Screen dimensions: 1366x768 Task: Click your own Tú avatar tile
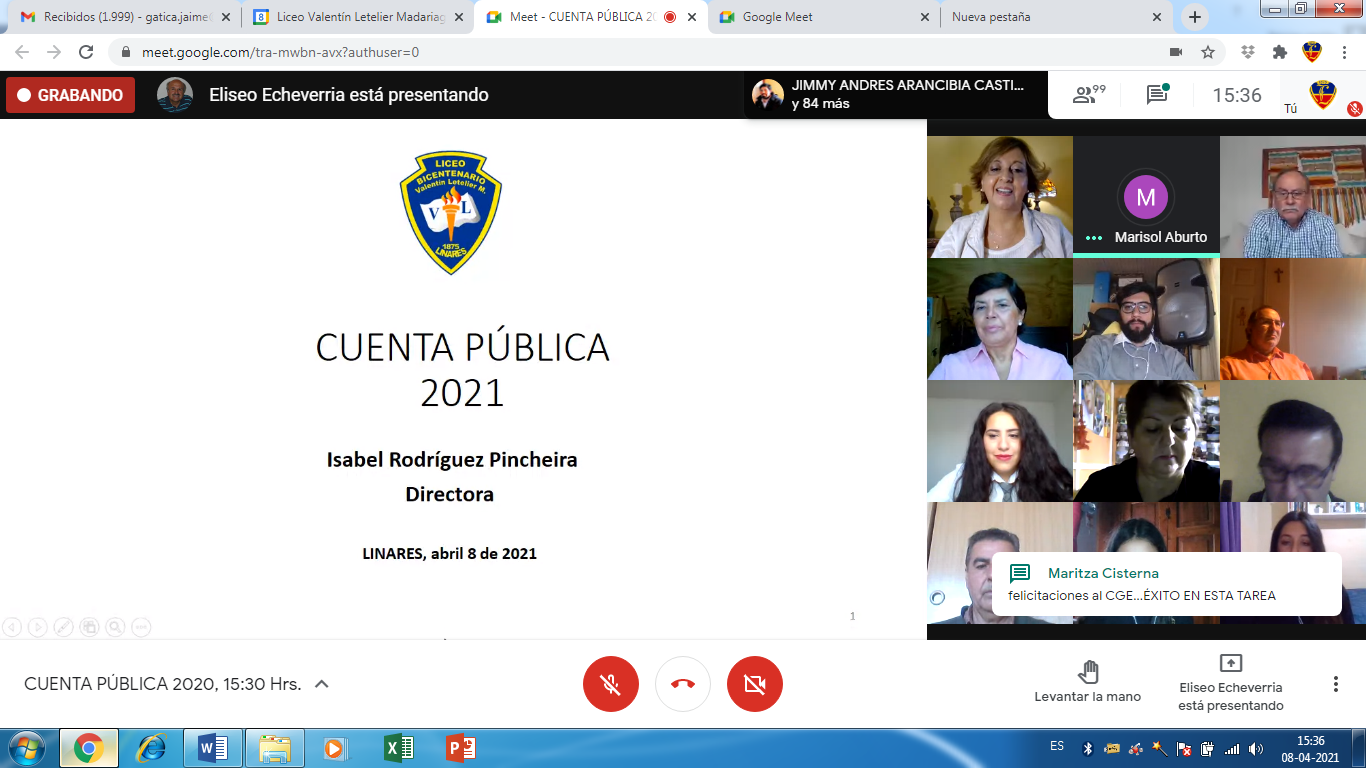tap(1323, 94)
